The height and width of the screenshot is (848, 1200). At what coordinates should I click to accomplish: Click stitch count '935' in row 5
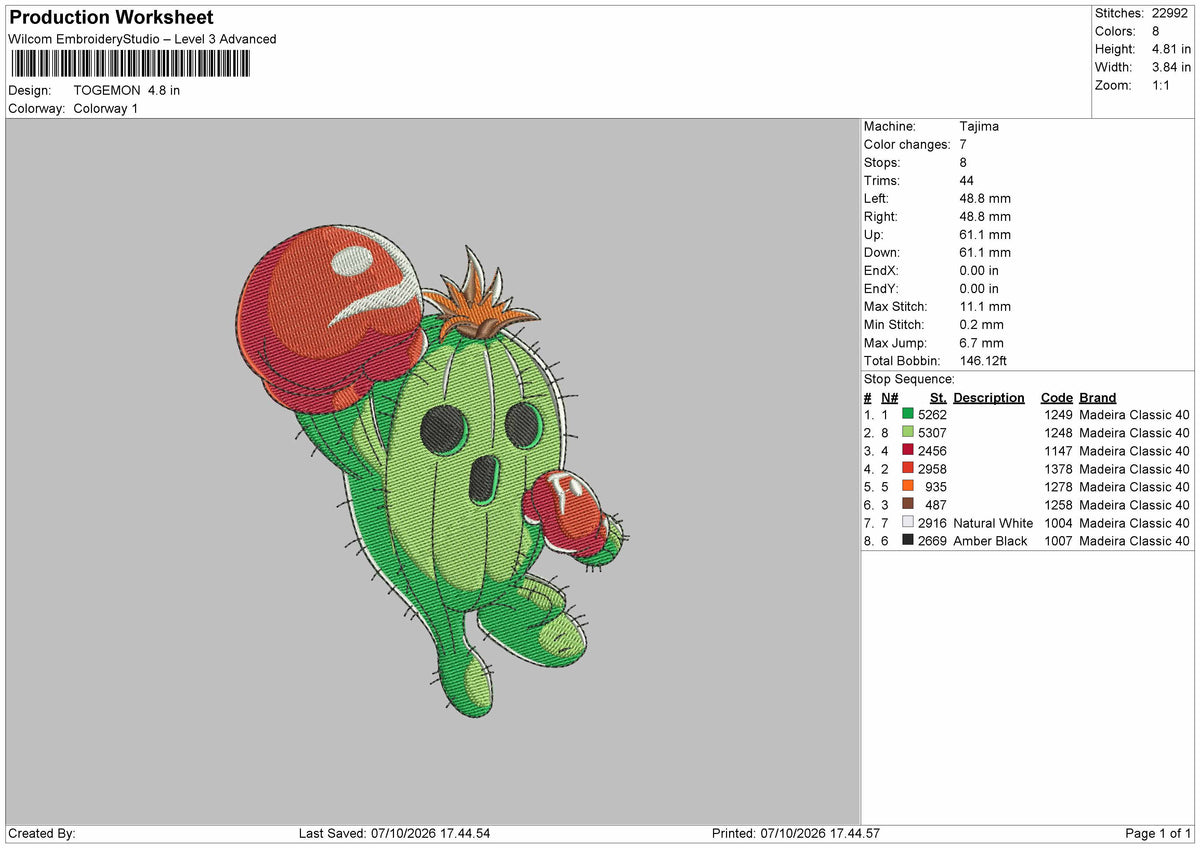936,487
